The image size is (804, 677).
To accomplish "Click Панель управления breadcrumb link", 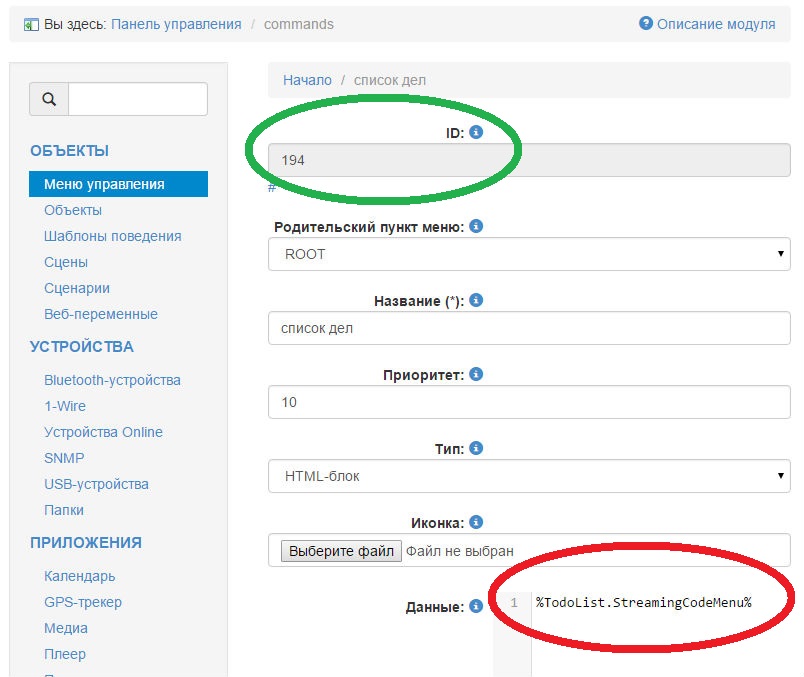I will click(176, 24).
